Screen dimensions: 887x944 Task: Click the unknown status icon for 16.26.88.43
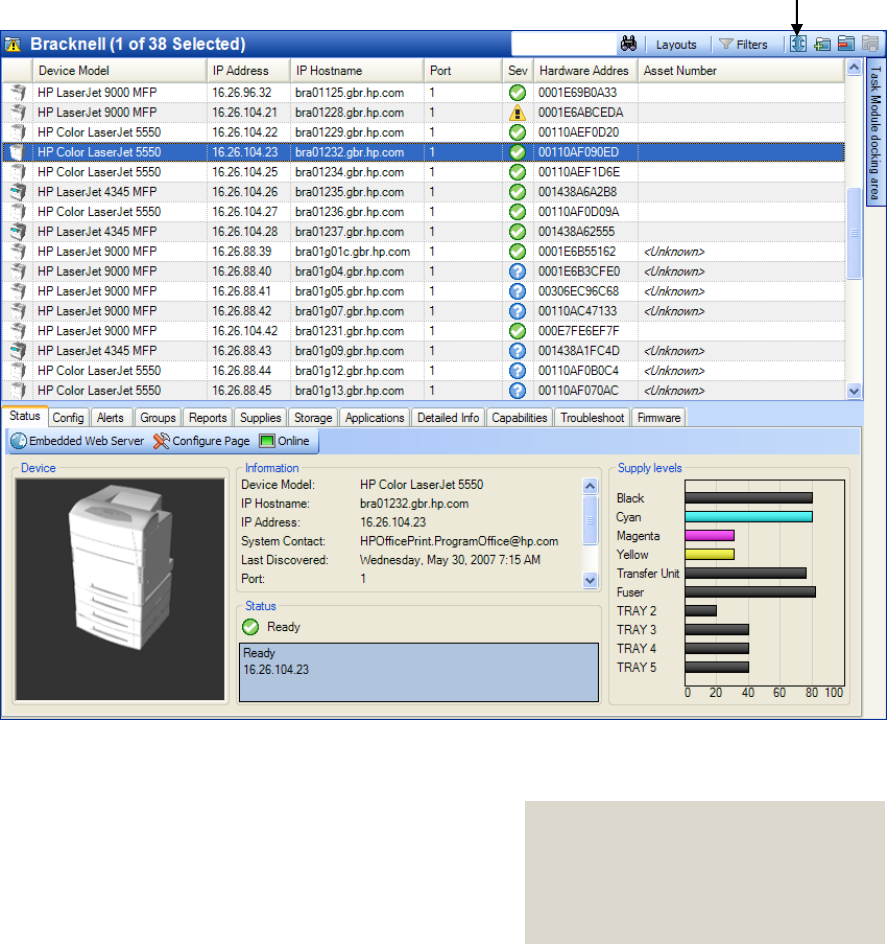pyautogui.click(x=517, y=351)
